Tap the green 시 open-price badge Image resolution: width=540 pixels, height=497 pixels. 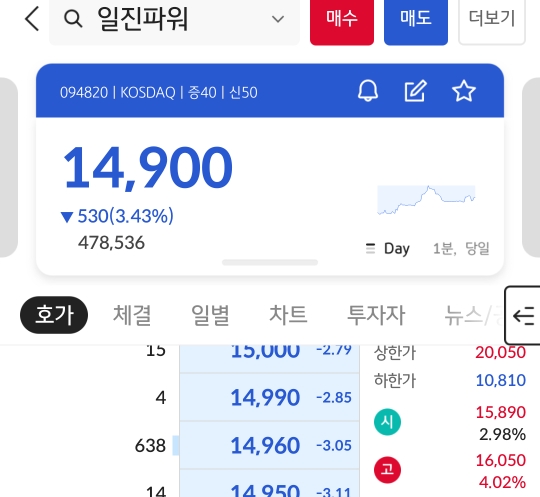click(387, 422)
